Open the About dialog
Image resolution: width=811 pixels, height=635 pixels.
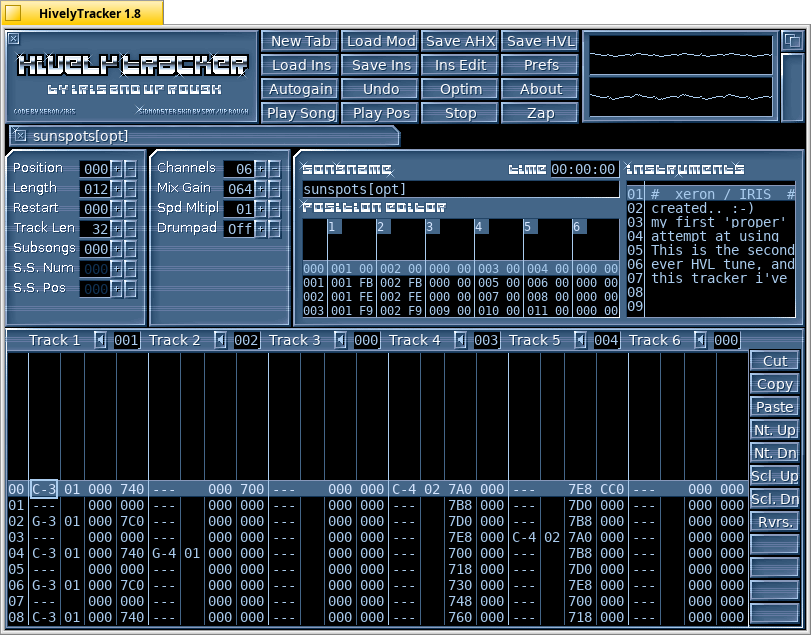point(540,89)
